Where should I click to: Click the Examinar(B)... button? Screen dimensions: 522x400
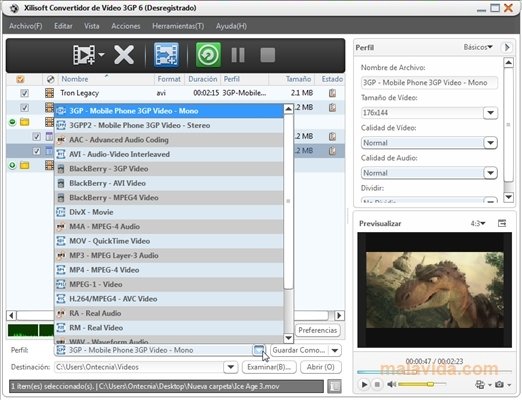[269, 367]
